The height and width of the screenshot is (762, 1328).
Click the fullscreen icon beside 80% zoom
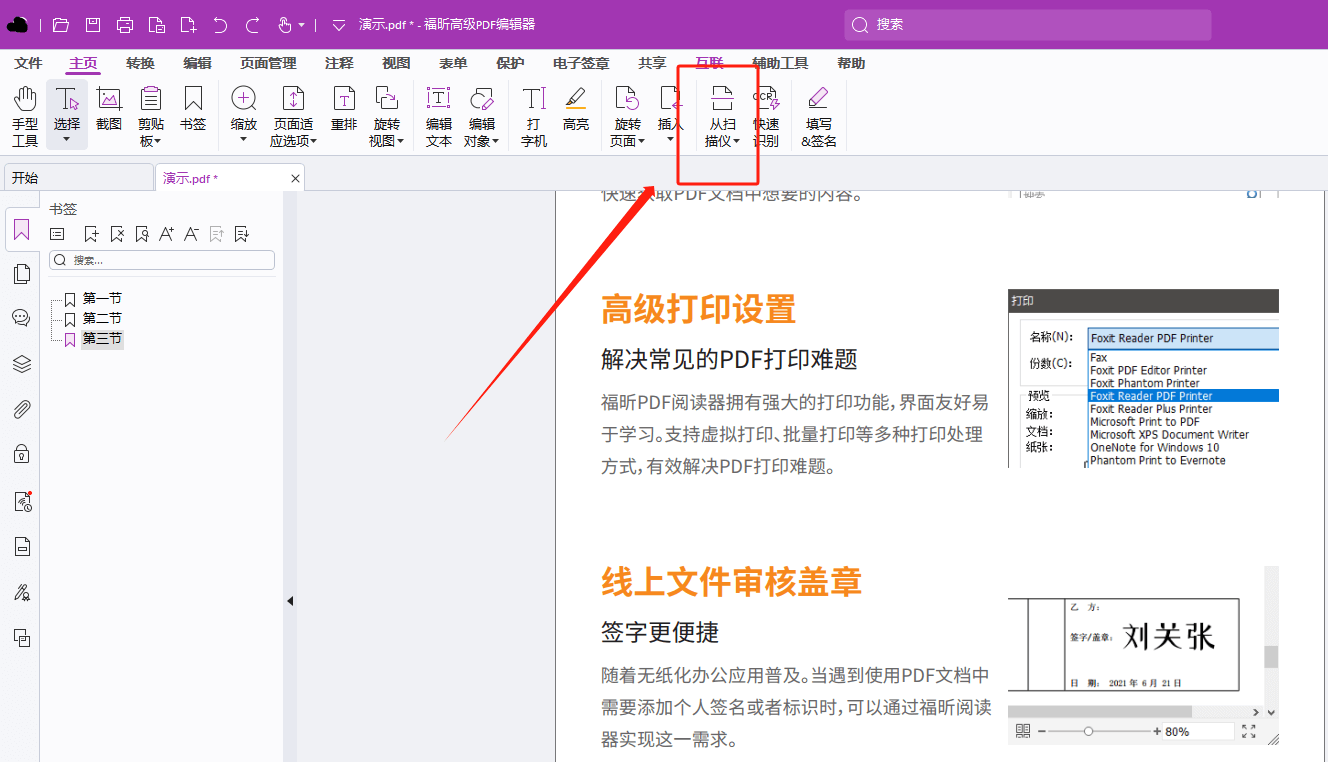point(1249,731)
